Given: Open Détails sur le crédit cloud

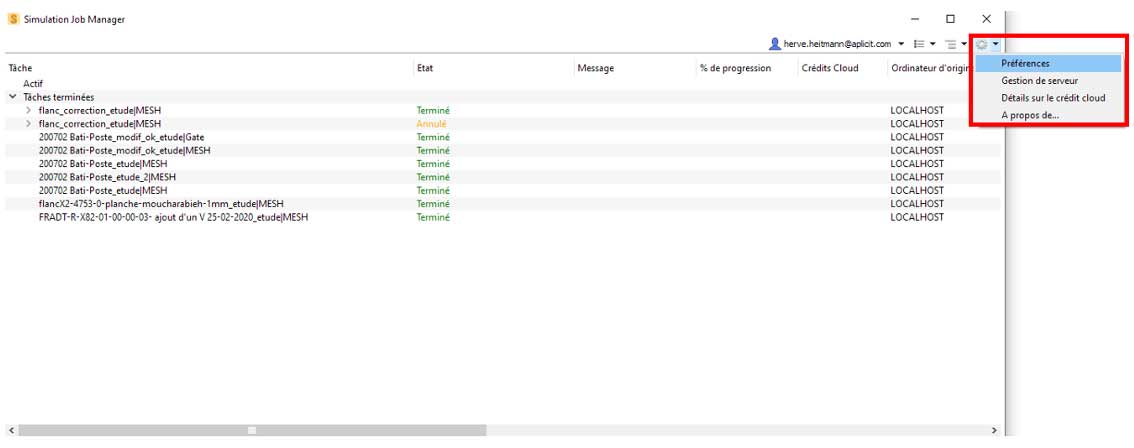Looking at the screenshot, I should 1053,98.
